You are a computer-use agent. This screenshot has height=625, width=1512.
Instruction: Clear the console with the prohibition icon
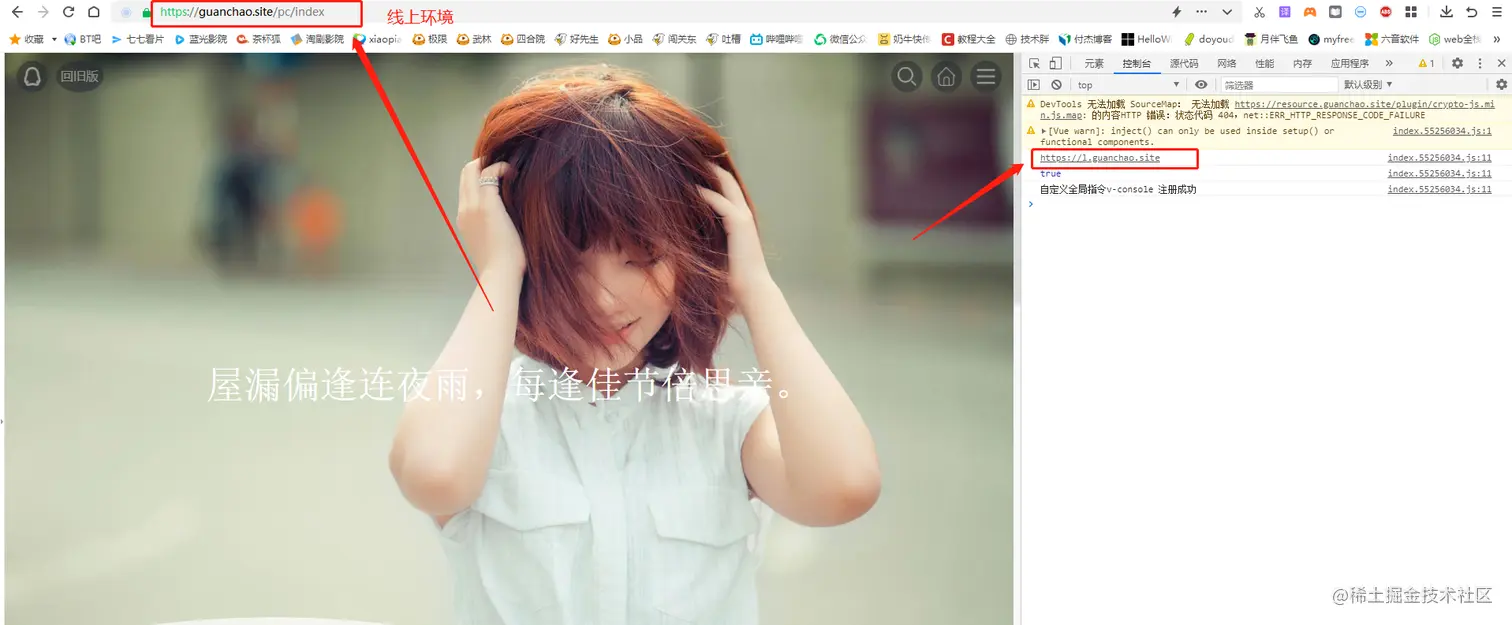pos(1056,84)
